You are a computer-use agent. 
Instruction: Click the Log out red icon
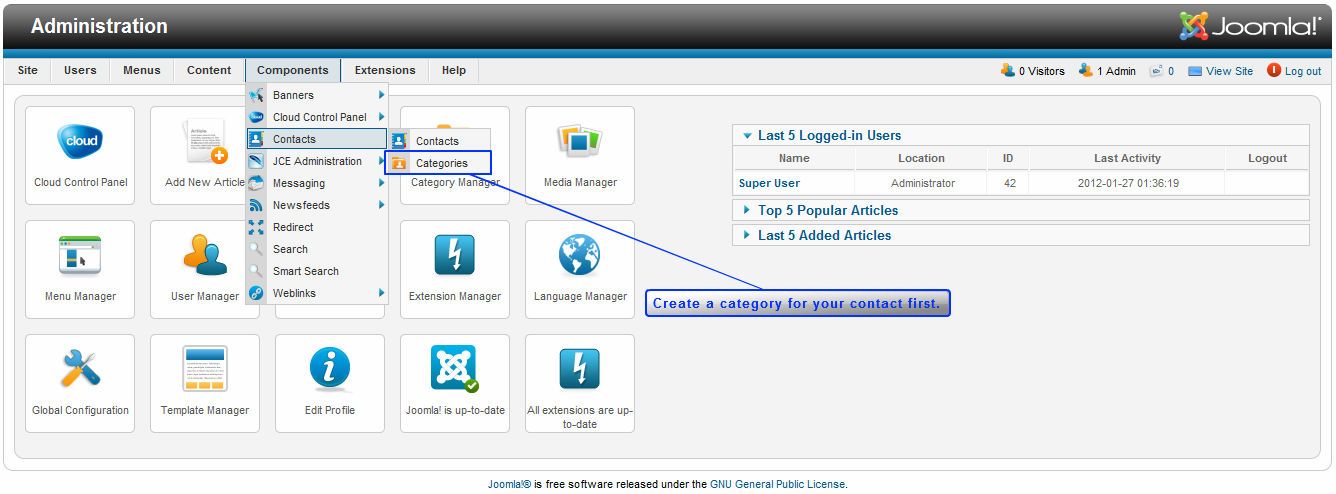click(1274, 70)
